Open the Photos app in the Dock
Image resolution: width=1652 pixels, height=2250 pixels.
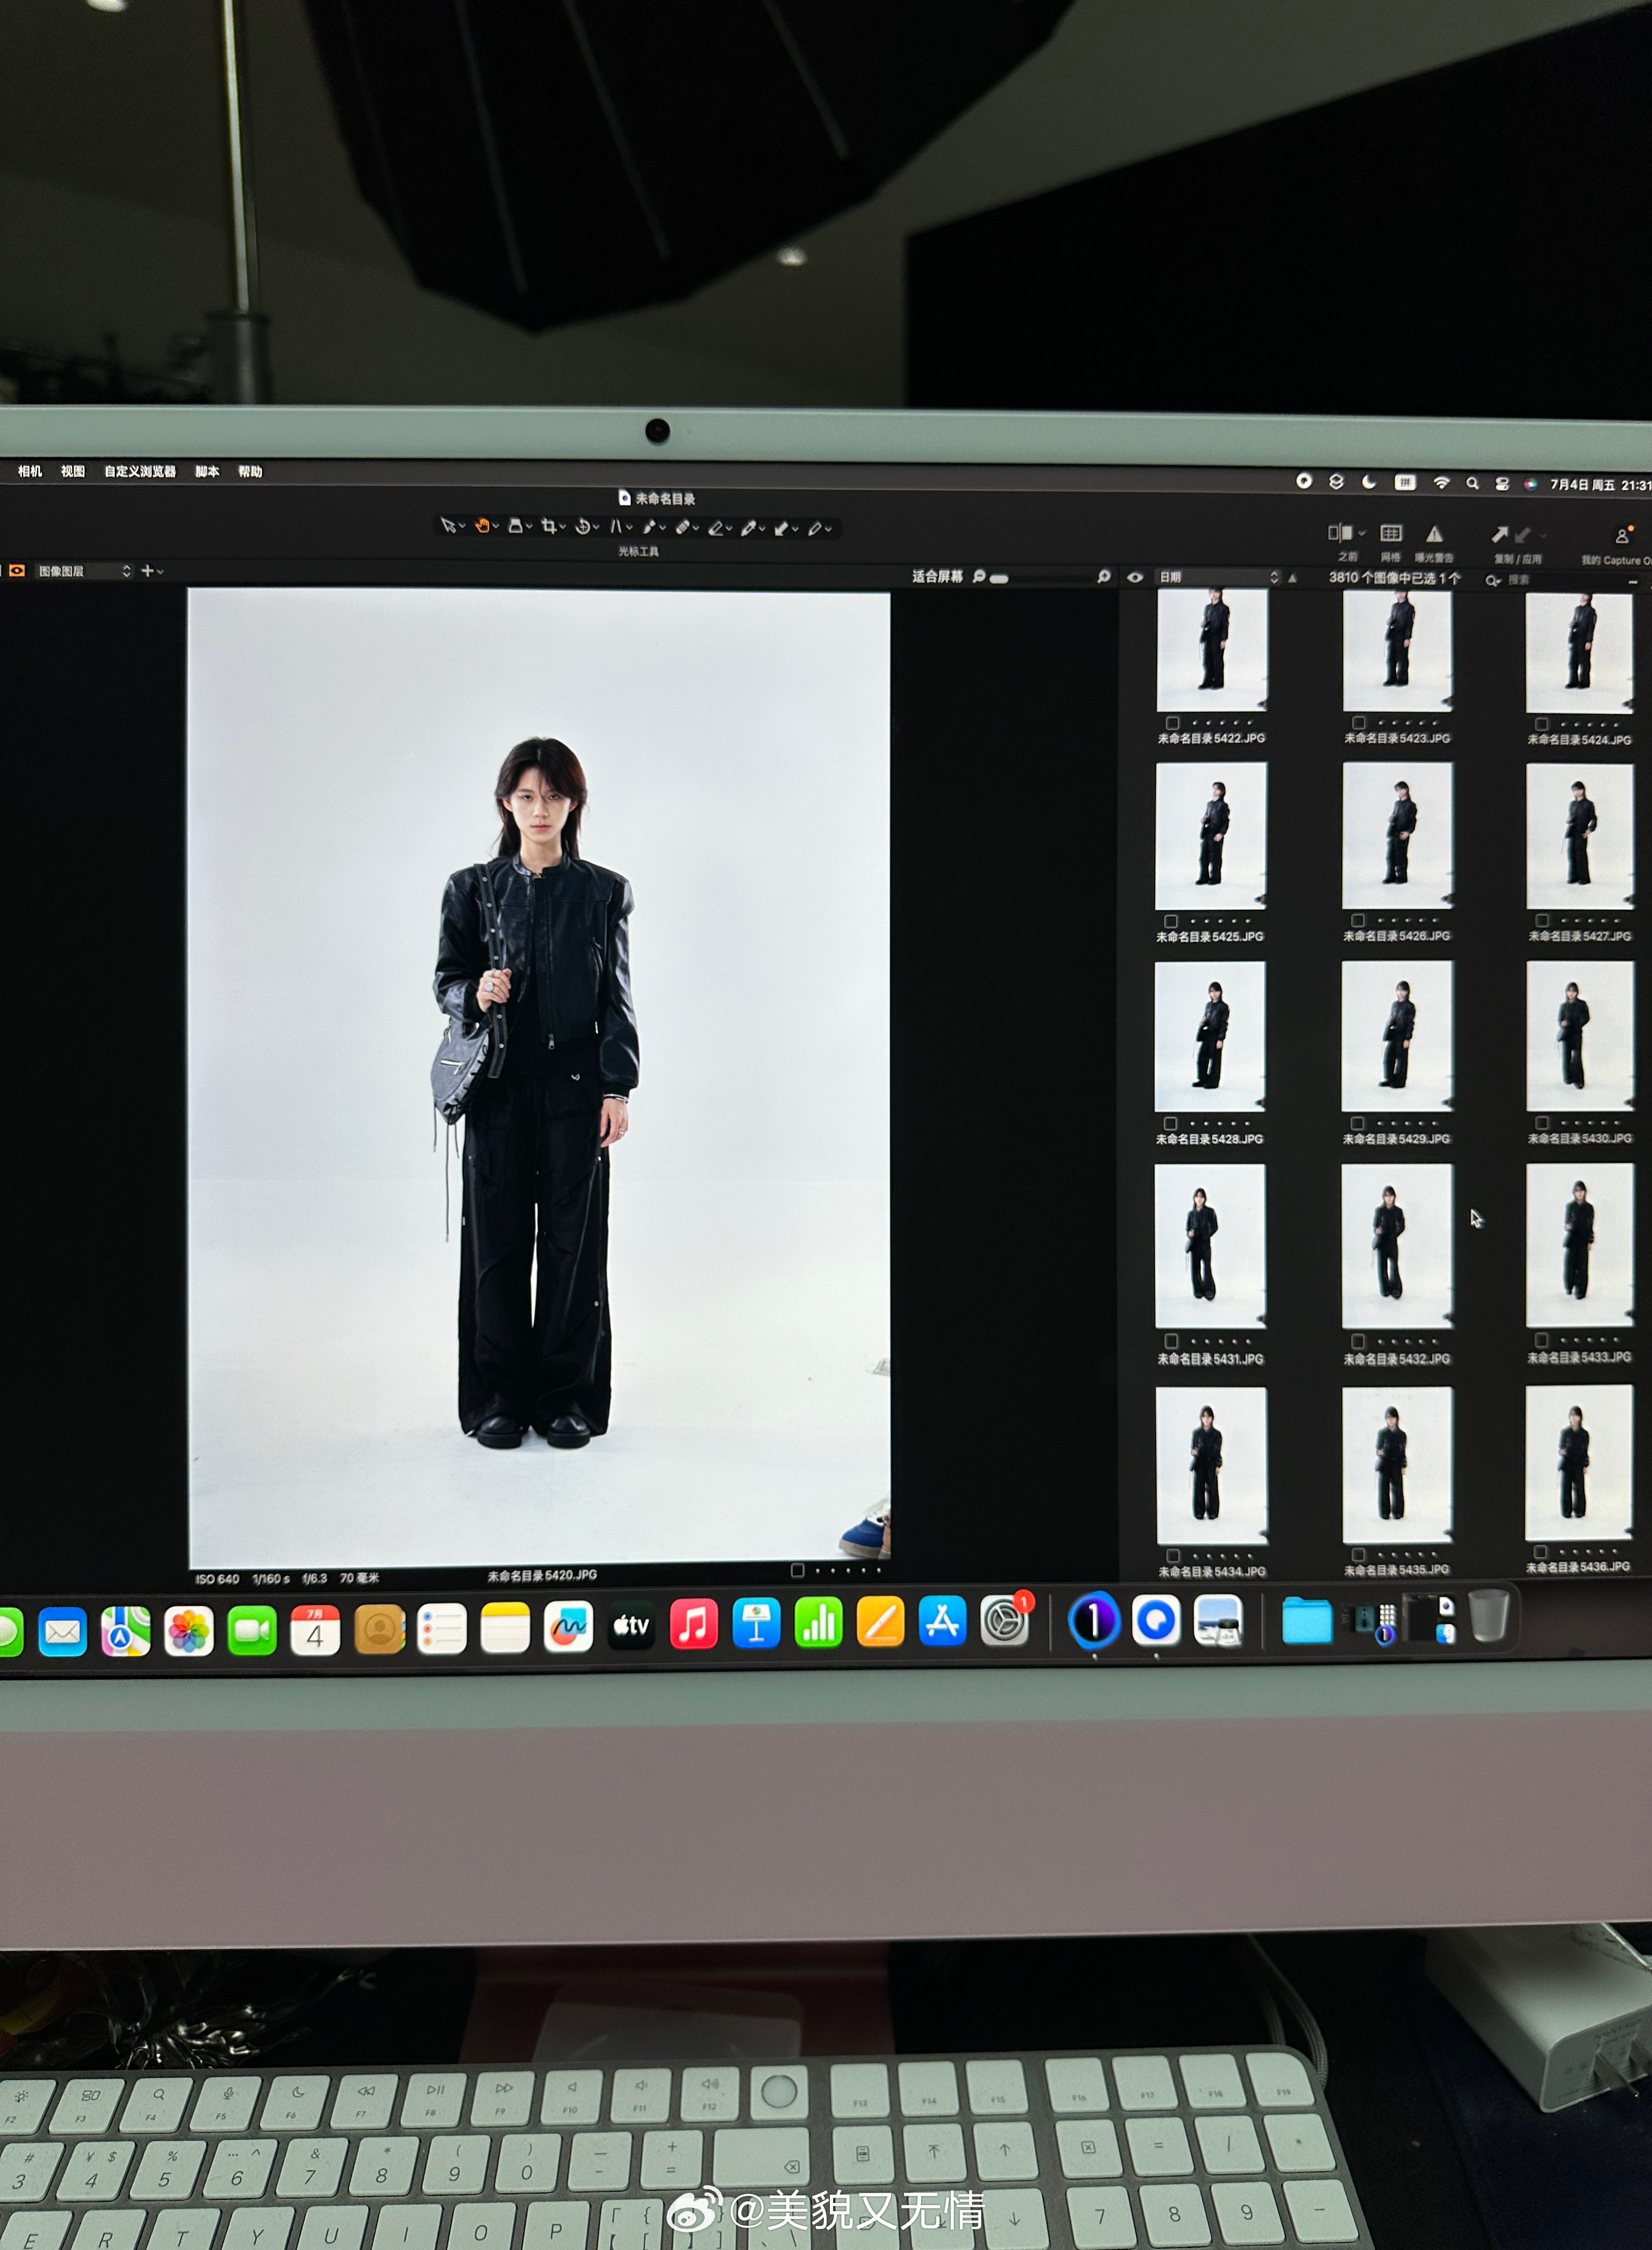[189, 1632]
